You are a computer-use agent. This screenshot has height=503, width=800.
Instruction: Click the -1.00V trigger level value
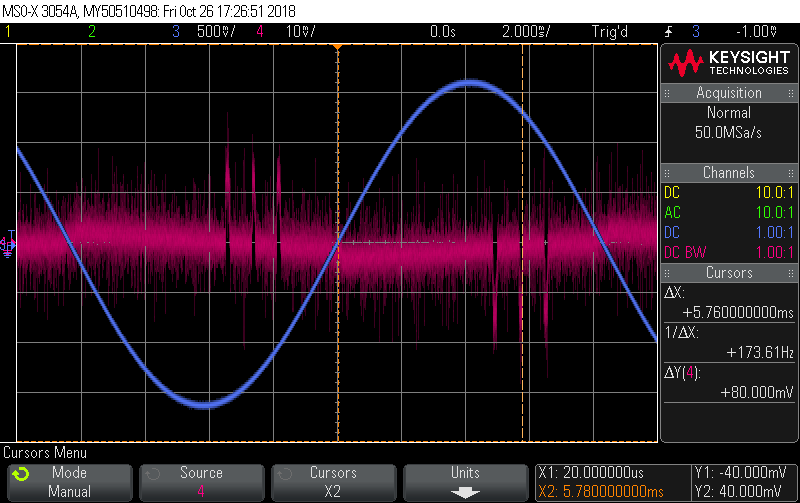[757, 32]
